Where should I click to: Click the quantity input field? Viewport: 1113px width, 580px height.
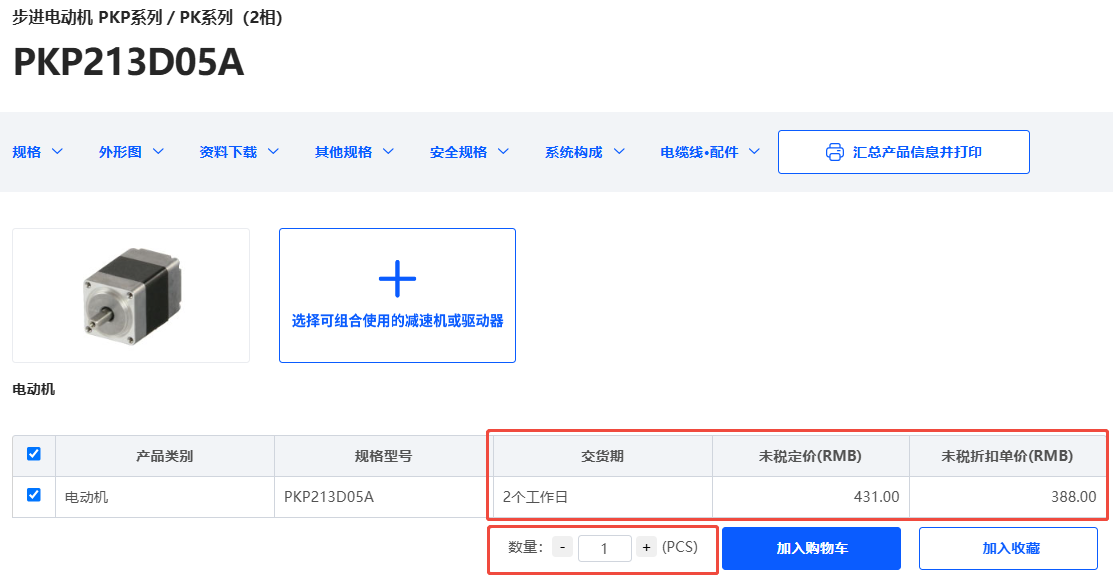(604, 548)
